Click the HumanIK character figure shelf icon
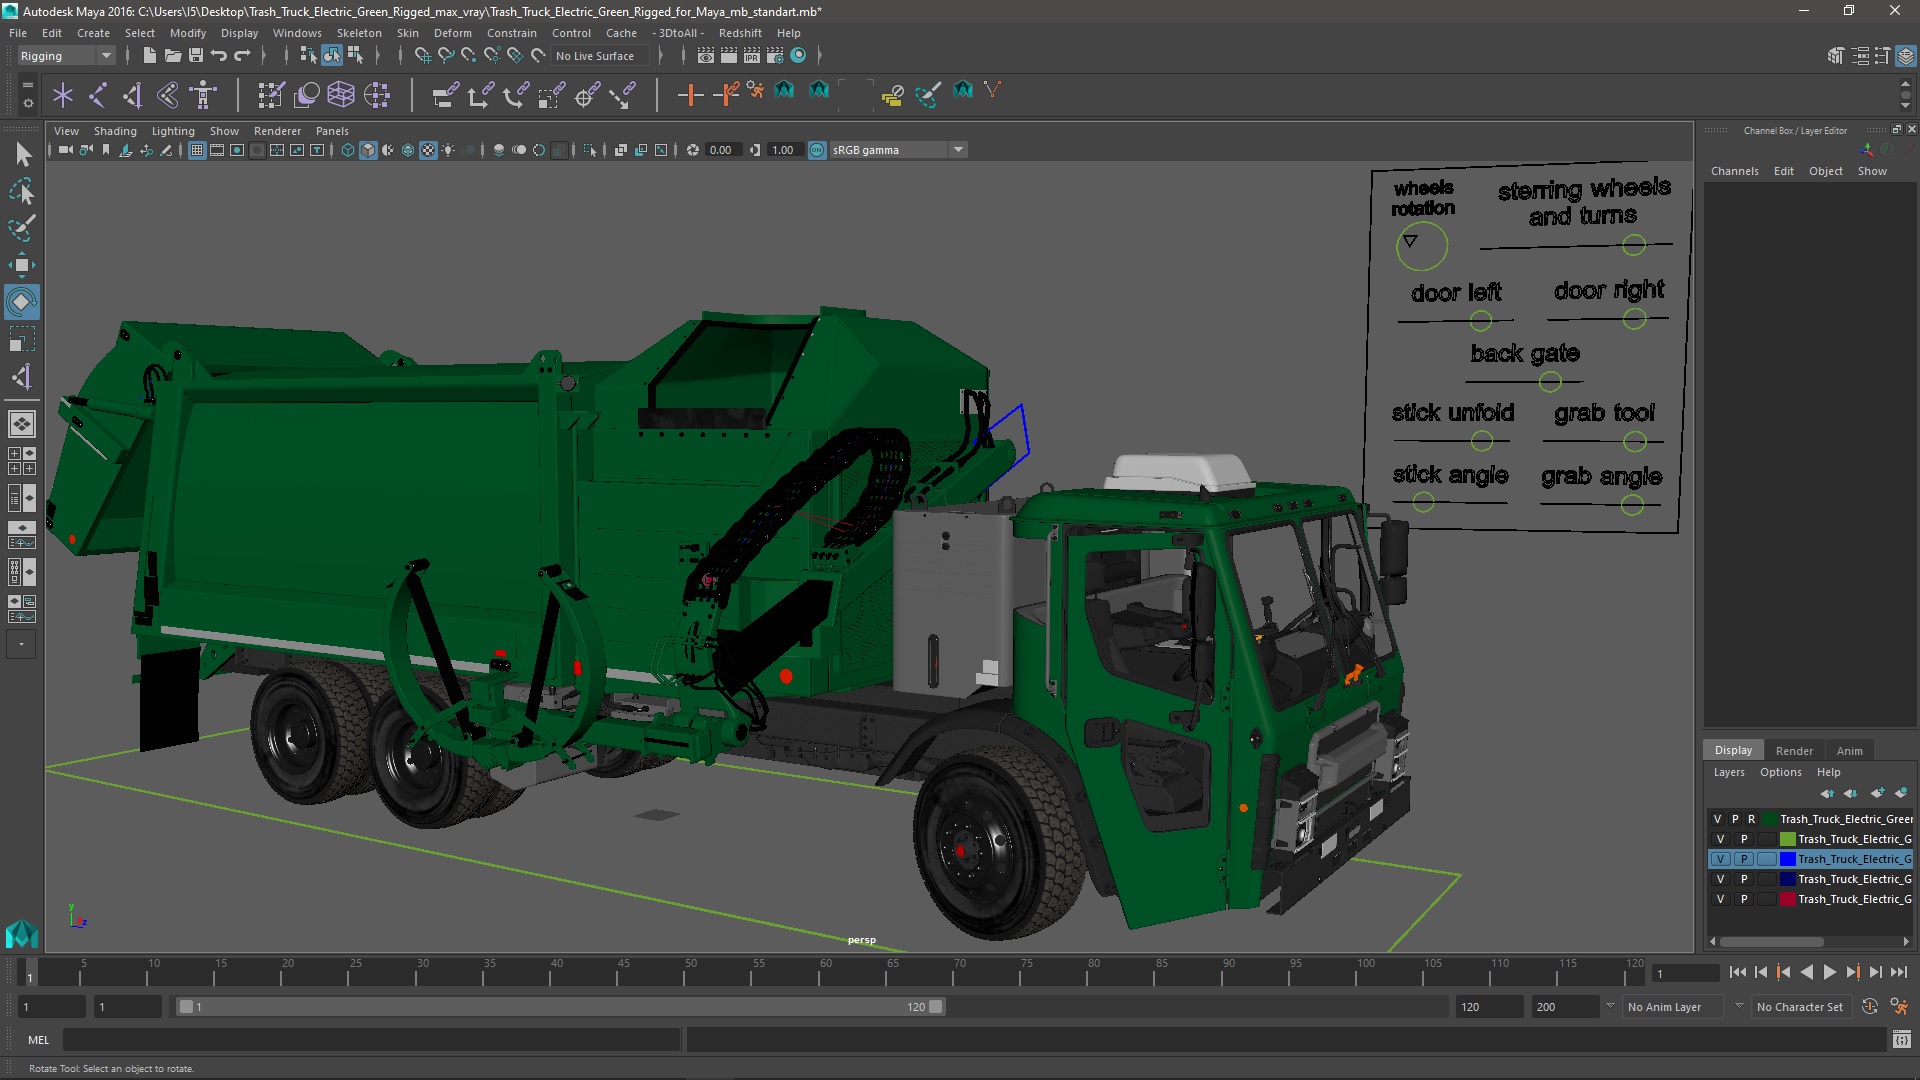 click(x=203, y=95)
